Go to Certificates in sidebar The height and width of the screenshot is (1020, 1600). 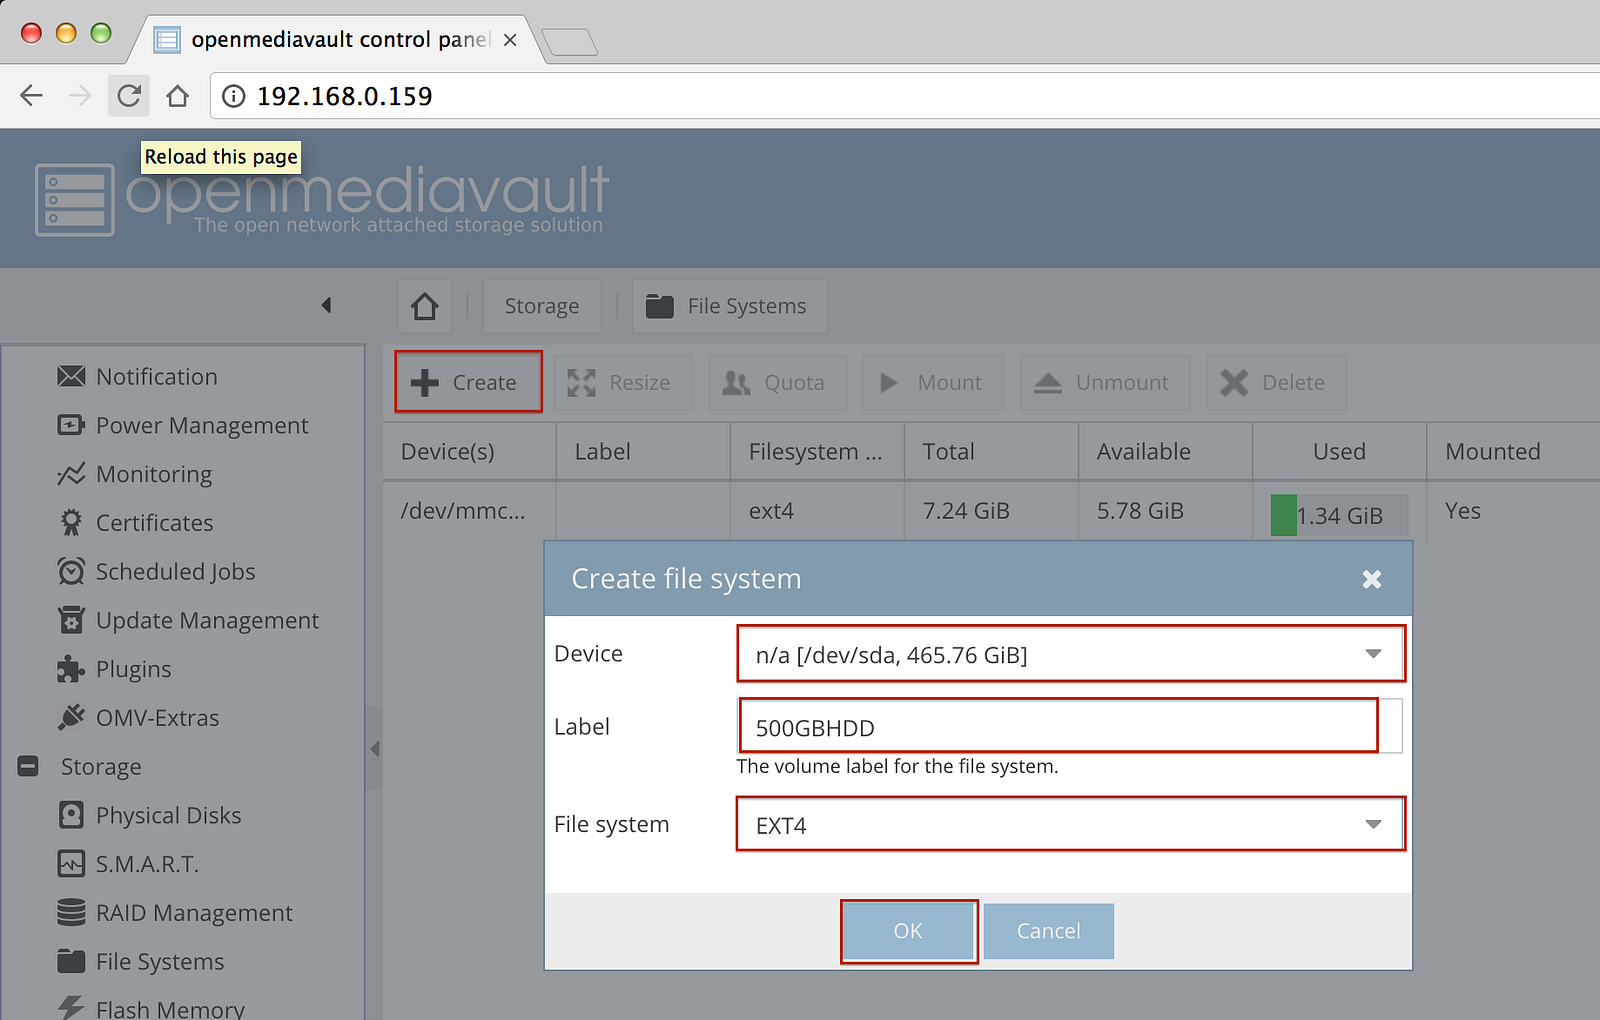pyautogui.click(x=155, y=523)
